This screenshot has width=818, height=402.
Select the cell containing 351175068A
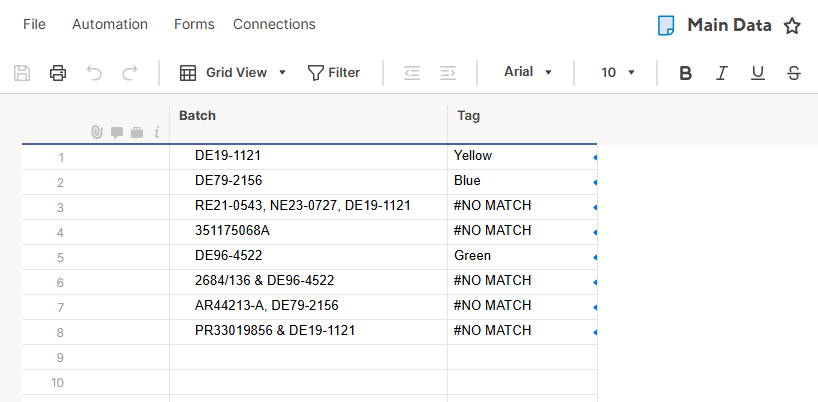(308, 232)
